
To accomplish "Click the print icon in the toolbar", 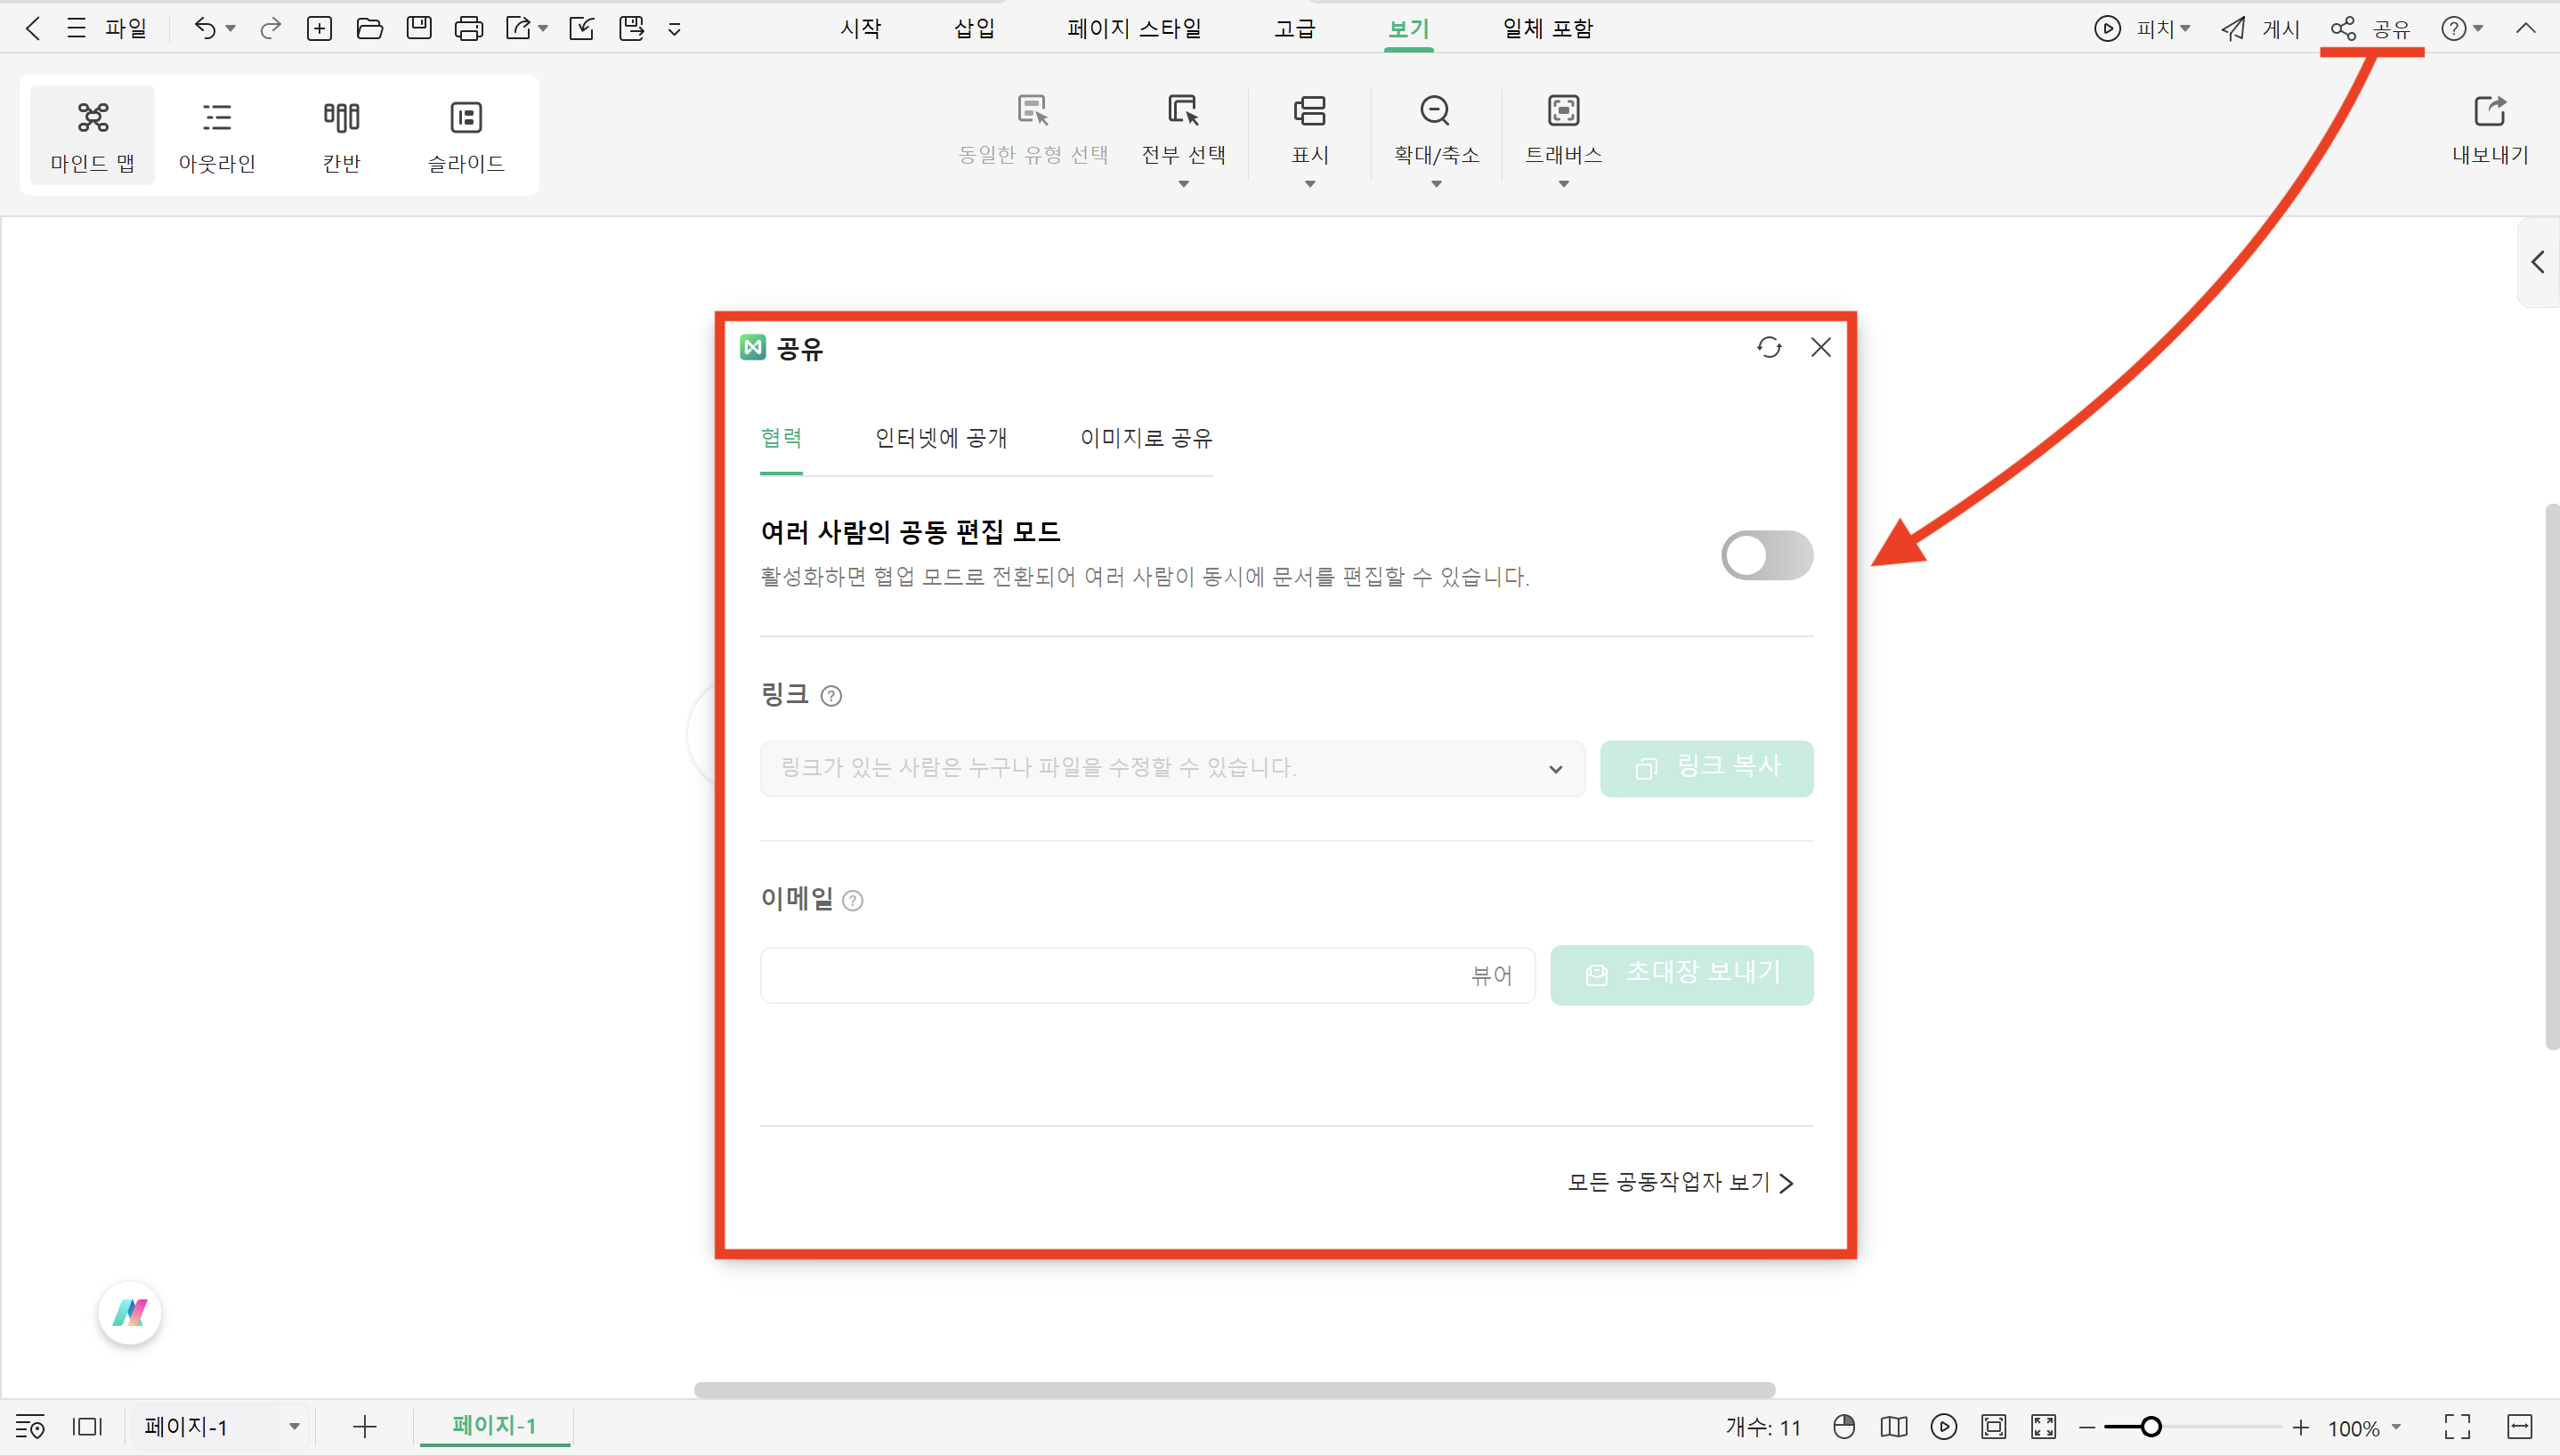I will tap(469, 28).
